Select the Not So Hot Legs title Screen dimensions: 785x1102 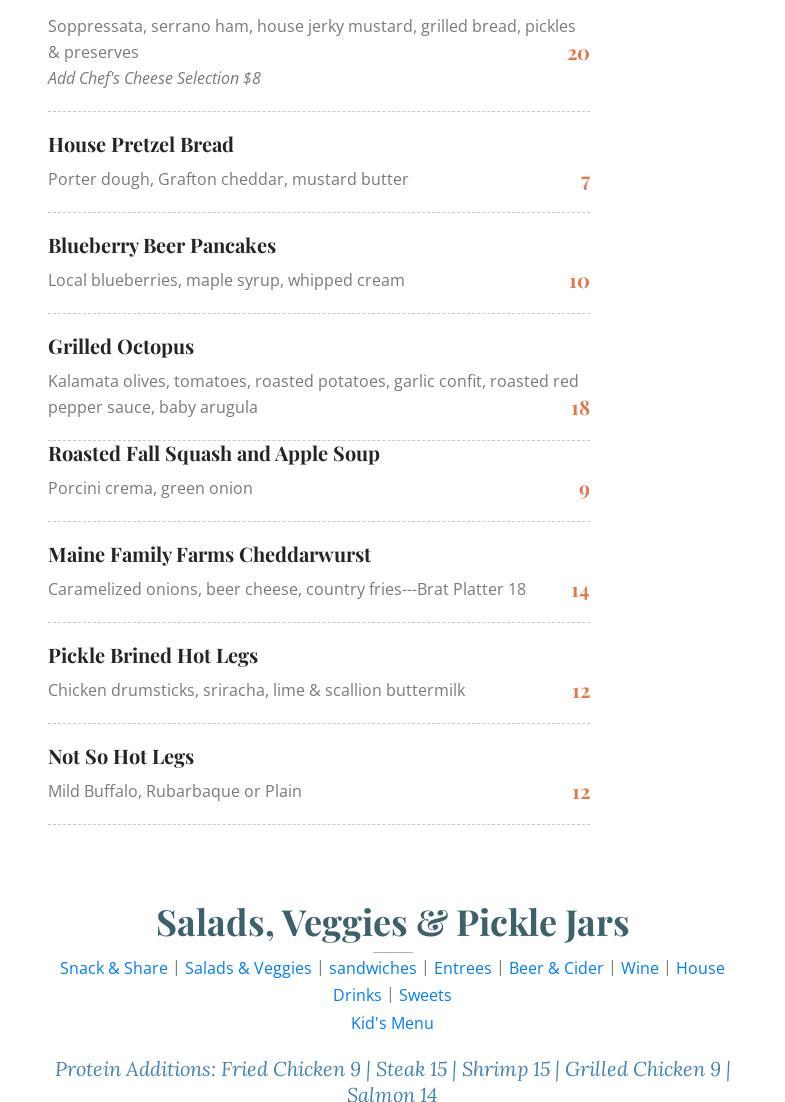click(121, 756)
